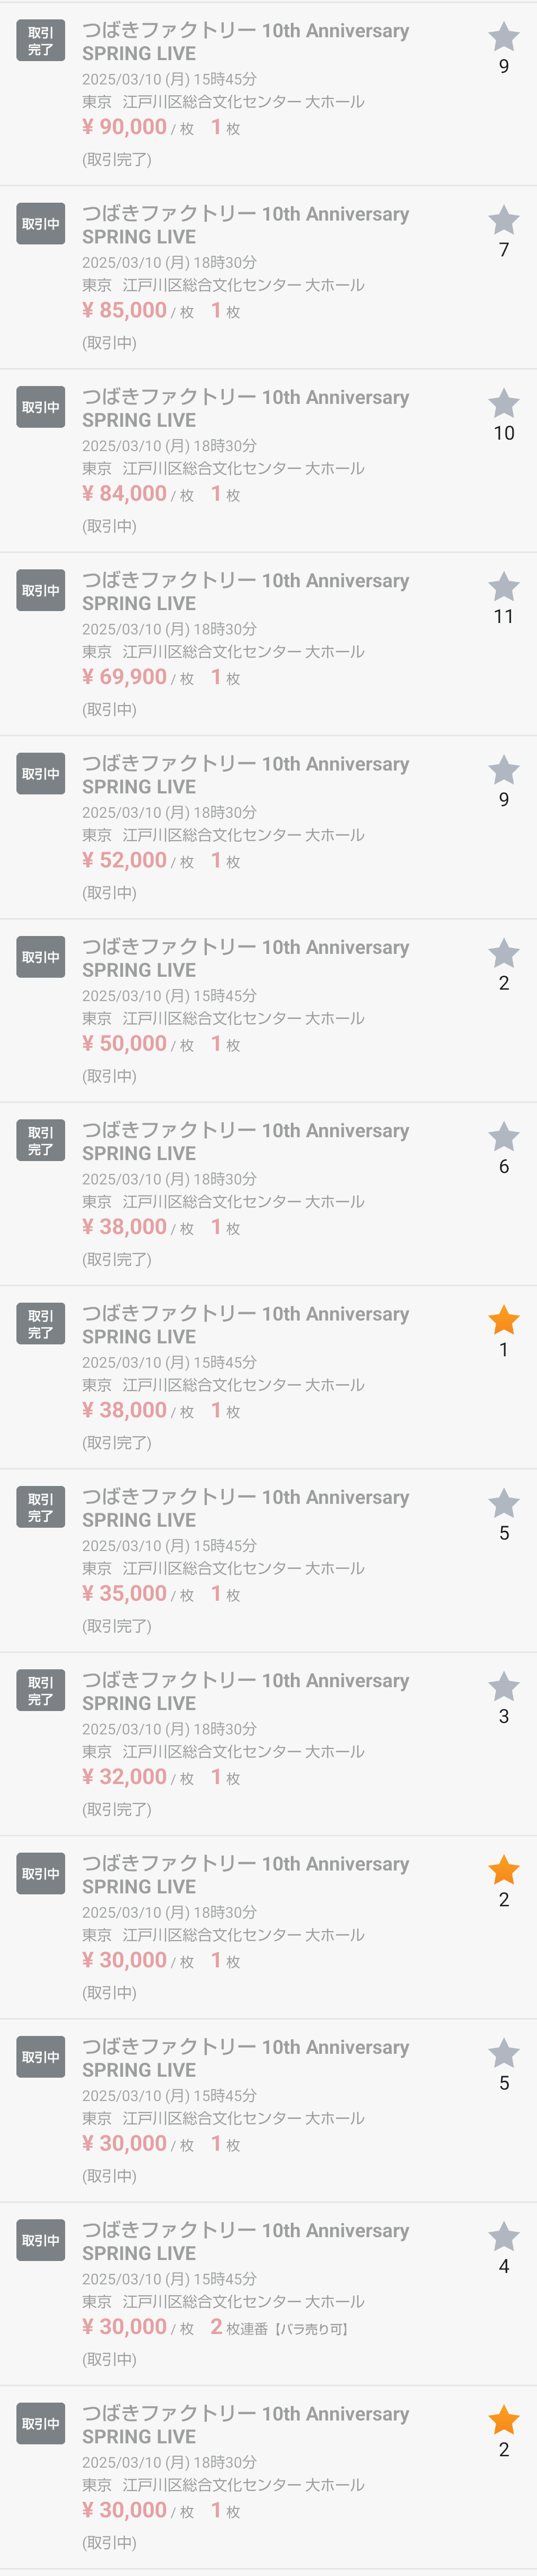Star the ¥50,000 listing
The width and height of the screenshot is (537, 2576).
tap(503, 954)
